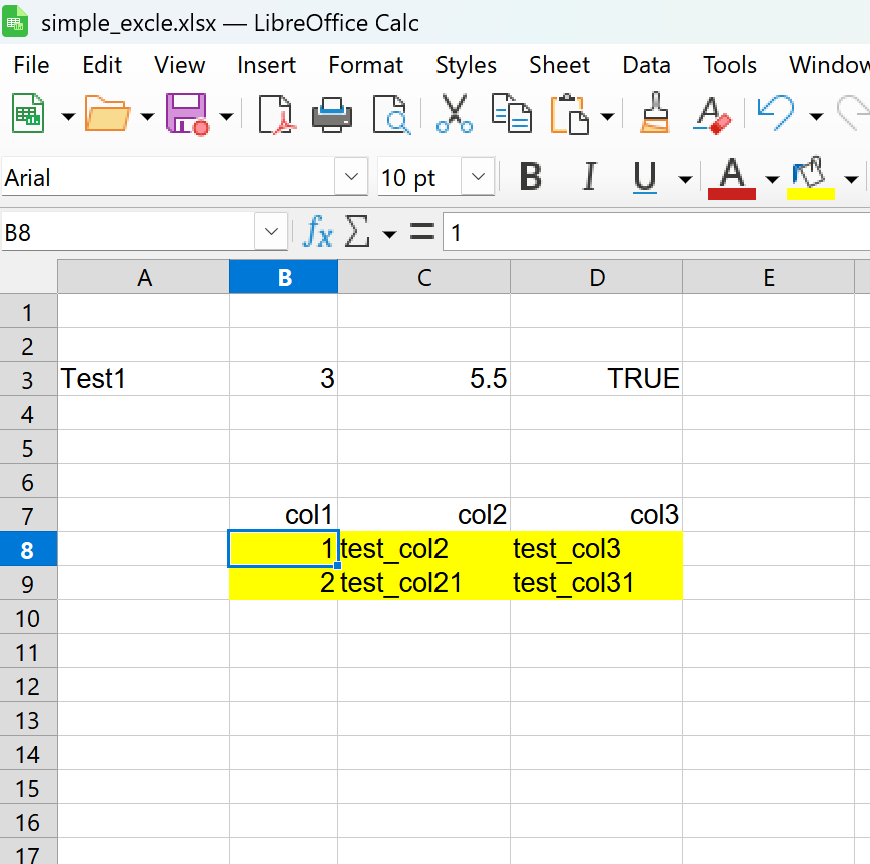Select cell D3 containing TRUE
The width and height of the screenshot is (870, 864).
pos(596,378)
